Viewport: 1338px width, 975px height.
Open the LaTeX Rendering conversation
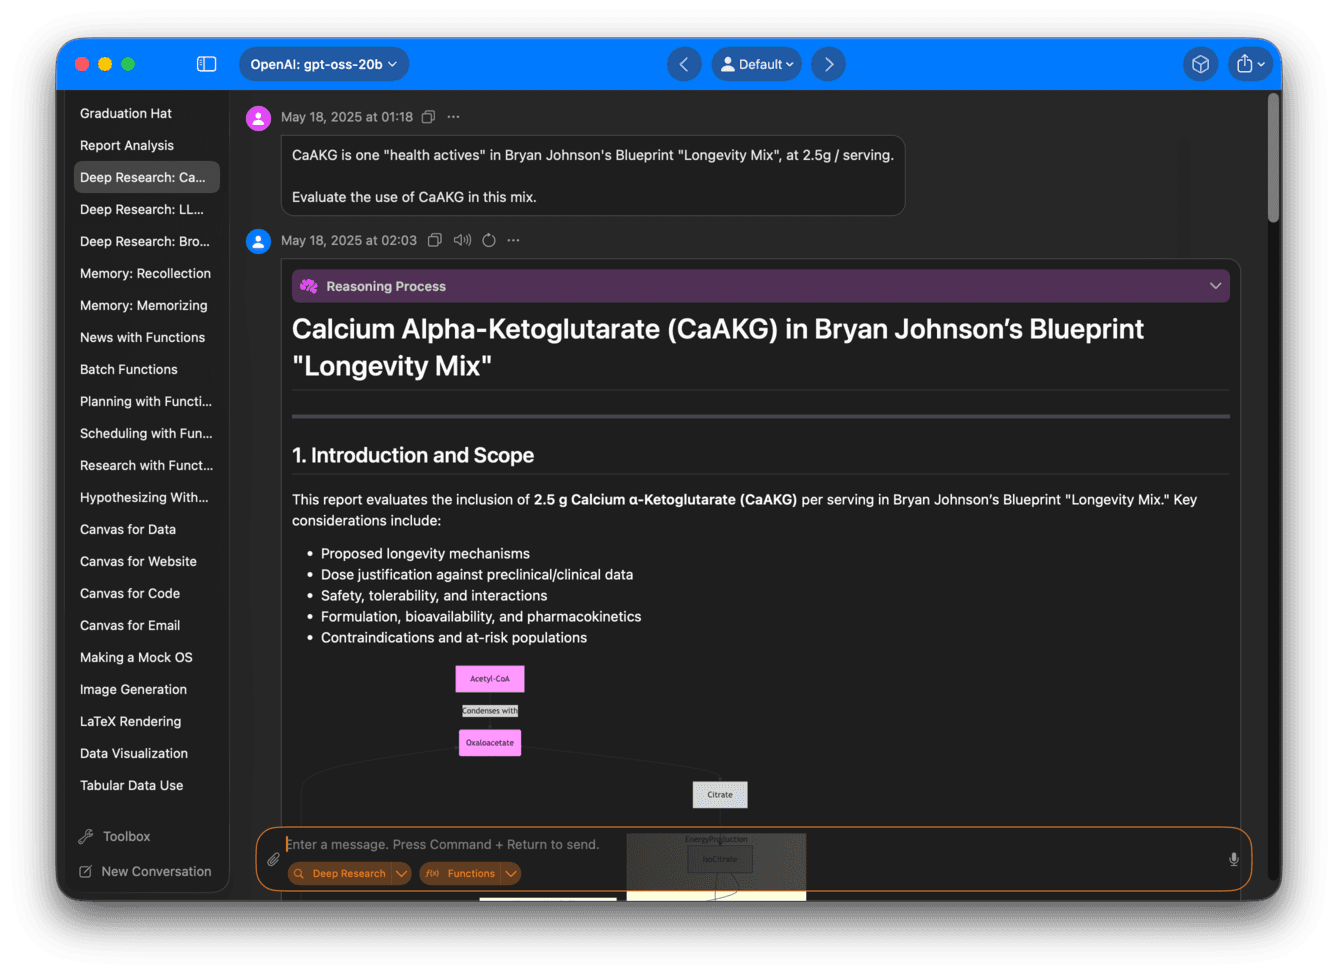(147, 721)
